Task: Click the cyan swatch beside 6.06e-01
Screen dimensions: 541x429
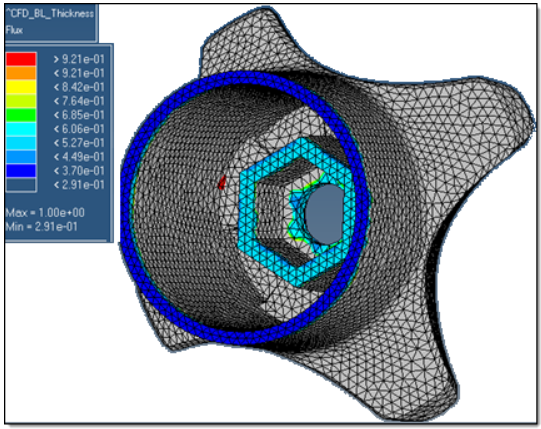Action: [x=21, y=129]
